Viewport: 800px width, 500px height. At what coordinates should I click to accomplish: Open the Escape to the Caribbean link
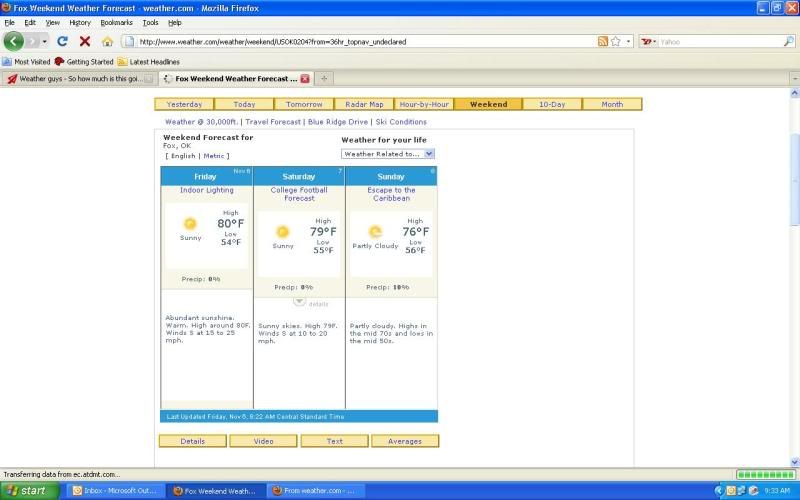coord(391,194)
